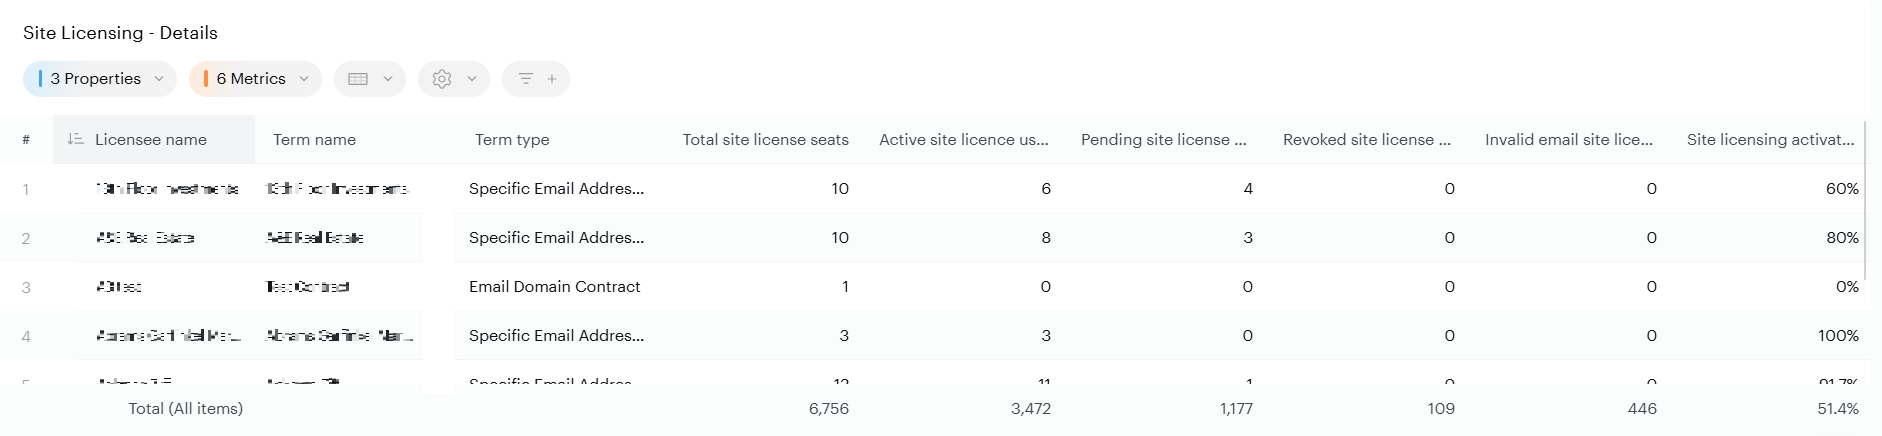Viewport: 1882px width, 436px height.
Task: Click the Total site license seats header
Action: click(765, 140)
